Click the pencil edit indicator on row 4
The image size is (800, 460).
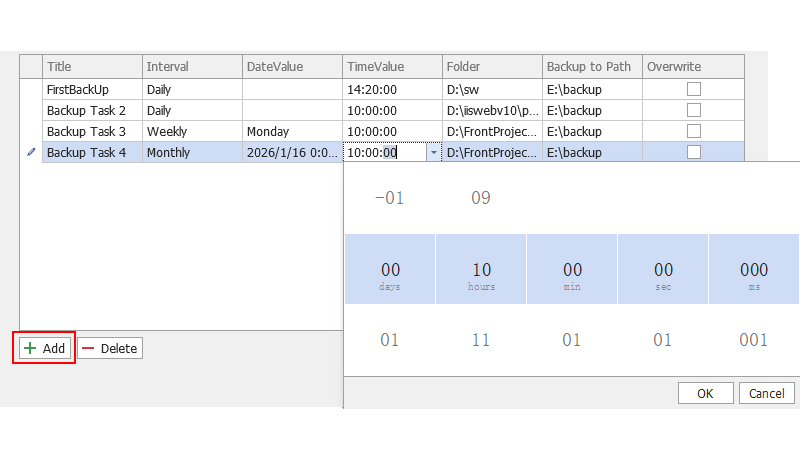click(30, 152)
